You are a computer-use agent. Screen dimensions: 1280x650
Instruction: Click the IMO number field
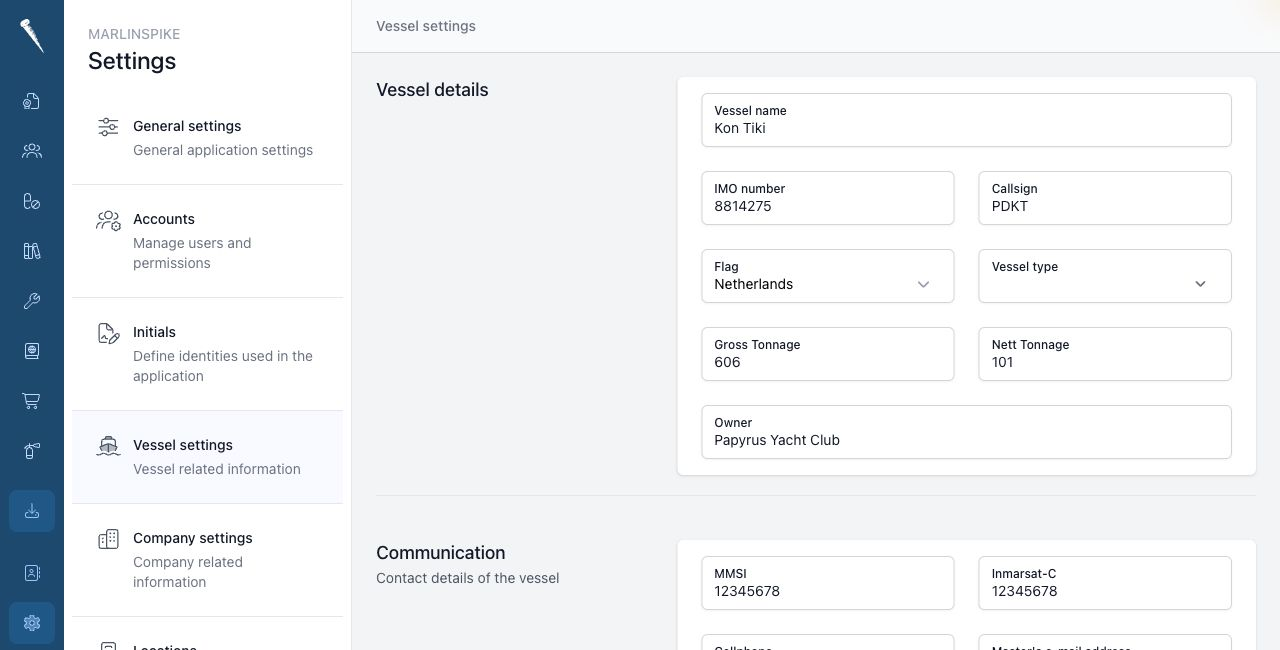point(827,198)
